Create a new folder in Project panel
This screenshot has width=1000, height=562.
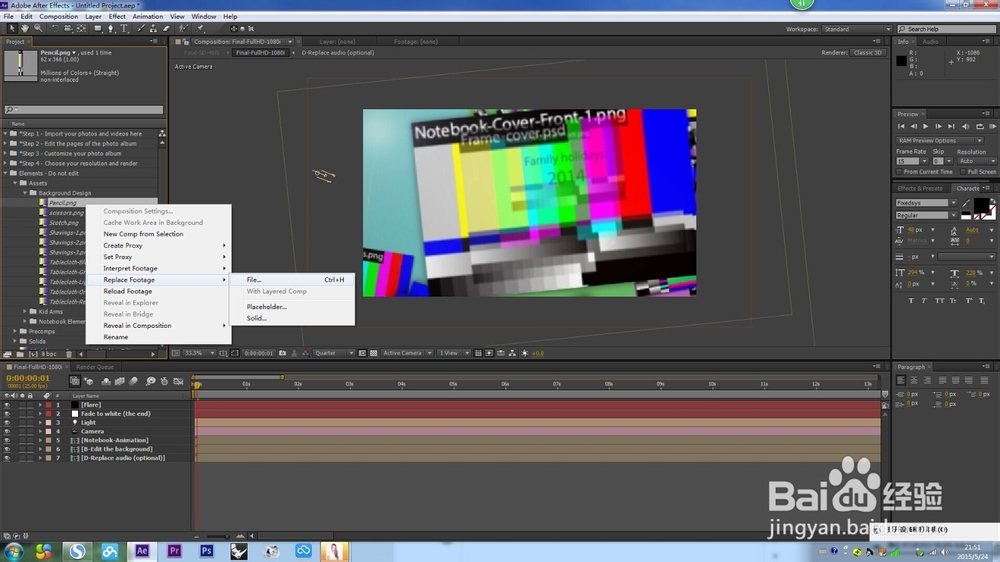[20, 354]
